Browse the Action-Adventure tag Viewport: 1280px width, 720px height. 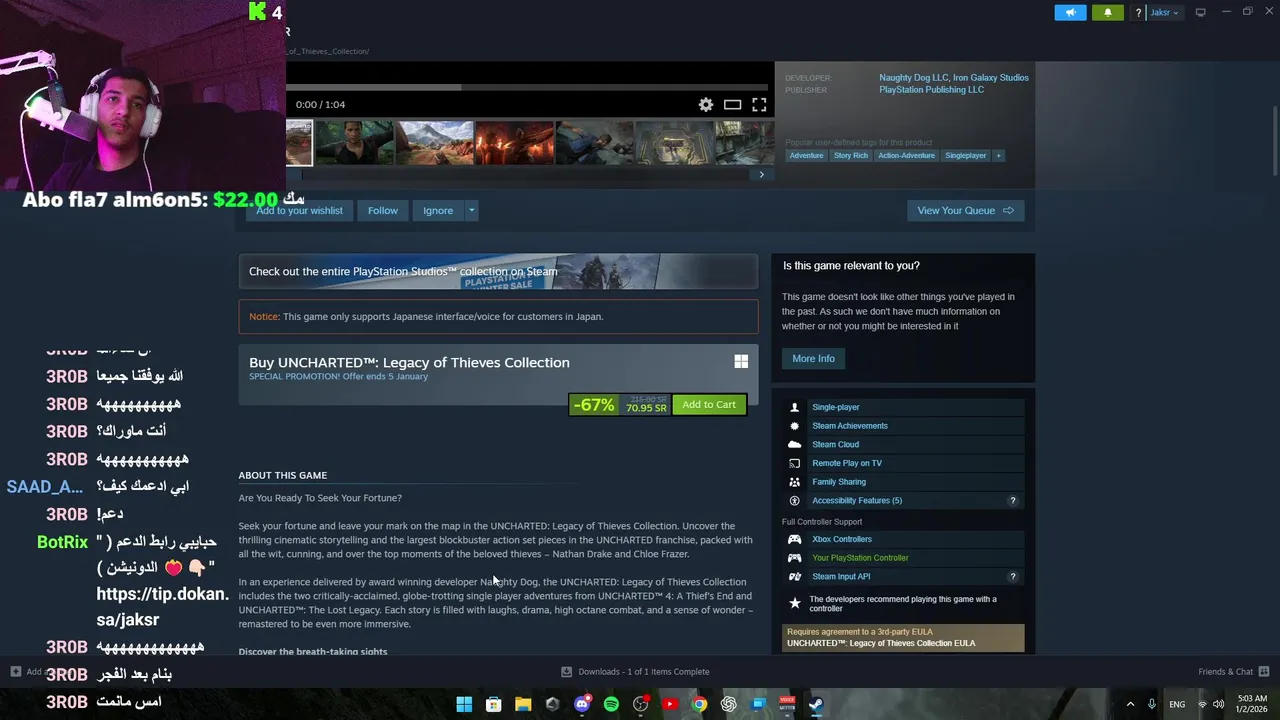click(906, 156)
